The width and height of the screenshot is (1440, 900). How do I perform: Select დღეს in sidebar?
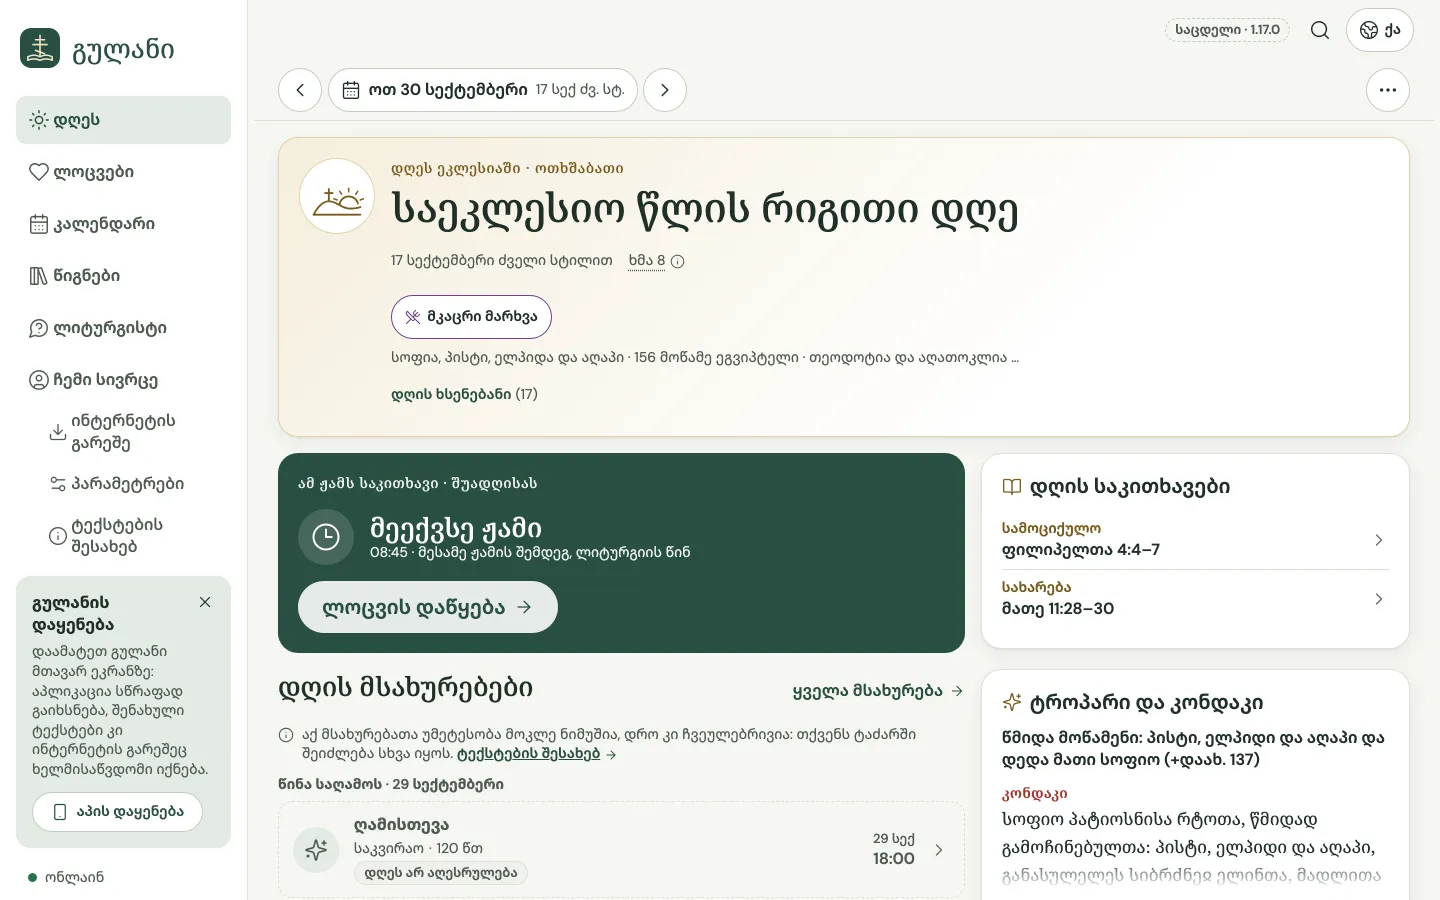123,120
